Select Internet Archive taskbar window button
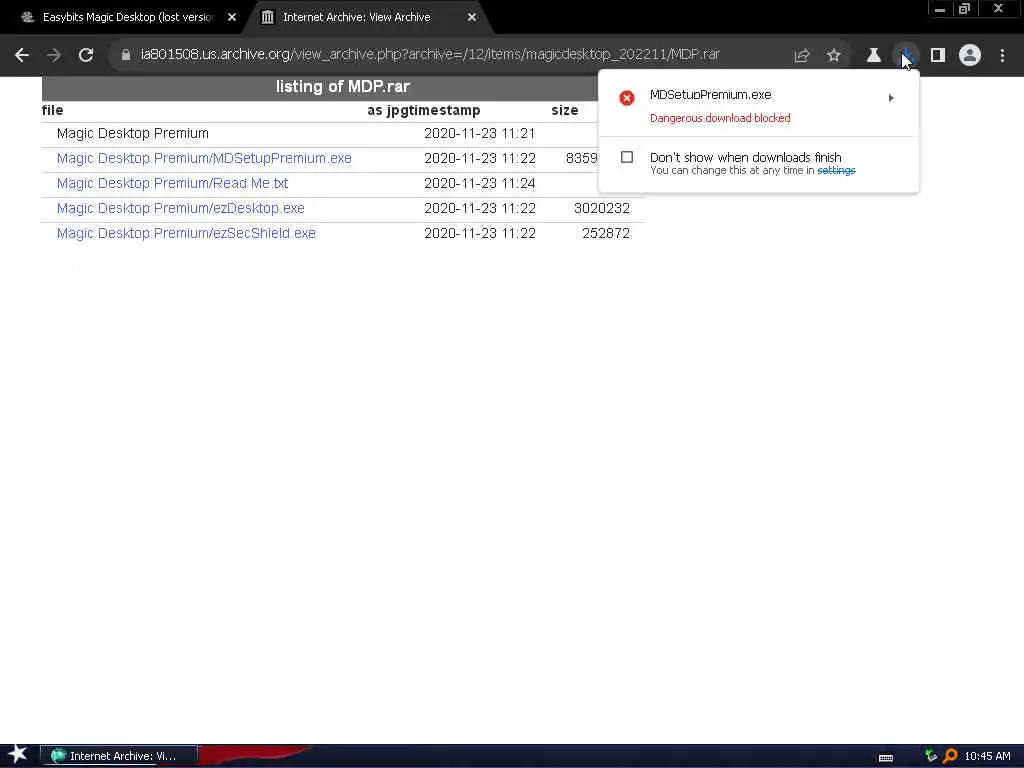 tap(119, 756)
